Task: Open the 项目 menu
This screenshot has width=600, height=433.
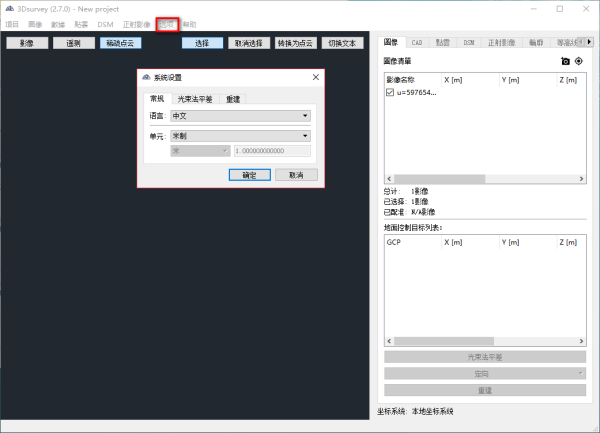Action: [x=12, y=24]
